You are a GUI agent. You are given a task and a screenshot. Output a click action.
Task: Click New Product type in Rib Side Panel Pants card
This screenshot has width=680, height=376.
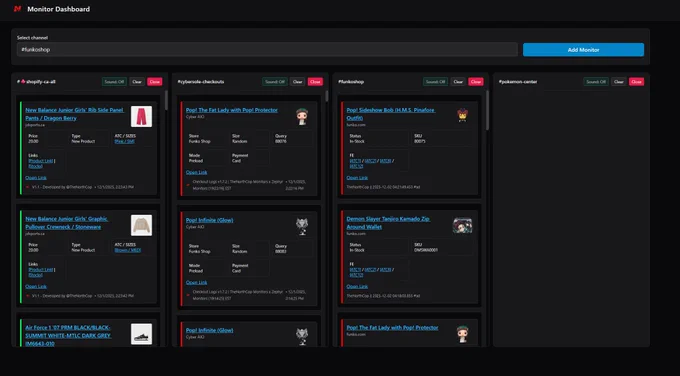(x=83, y=141)
